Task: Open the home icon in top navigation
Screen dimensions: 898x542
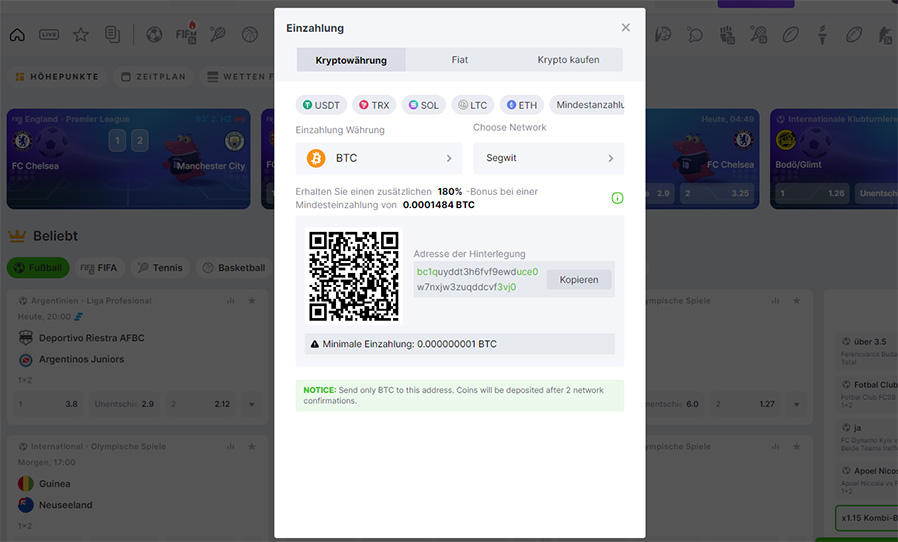Action: pyautogui.click(x=17, y=35)
